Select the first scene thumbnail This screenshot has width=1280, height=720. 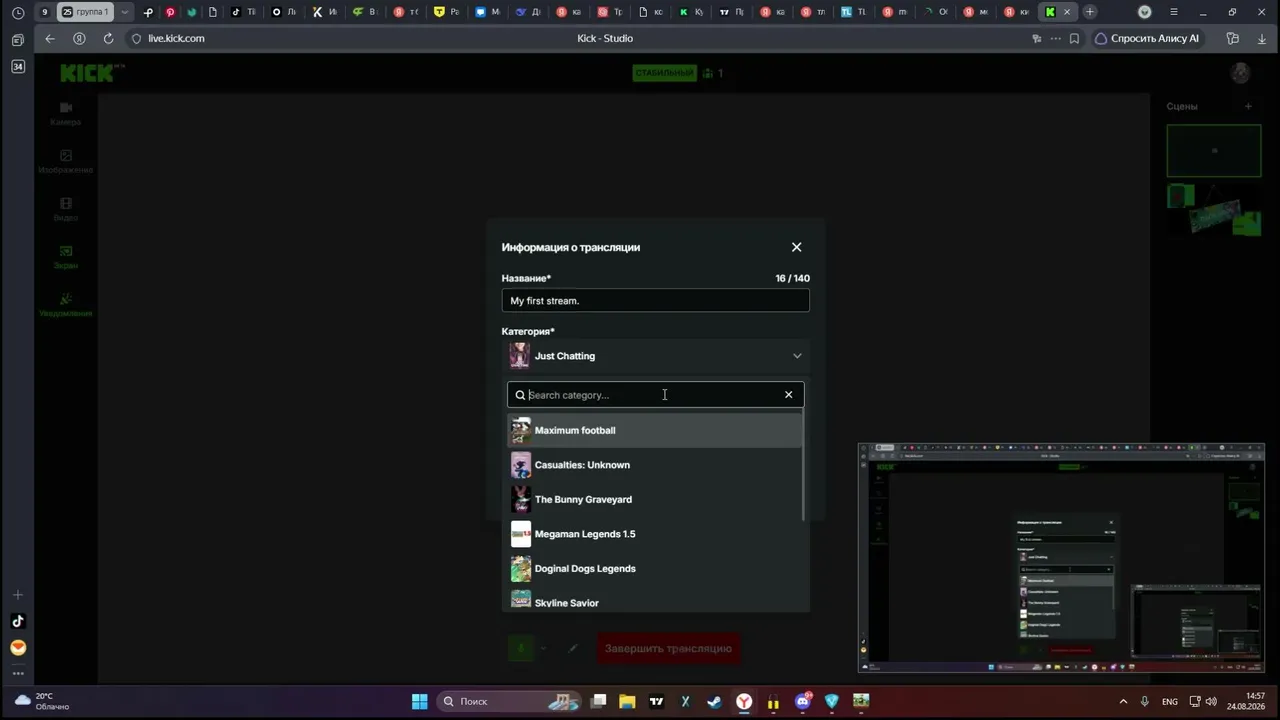pos(1214,151)
